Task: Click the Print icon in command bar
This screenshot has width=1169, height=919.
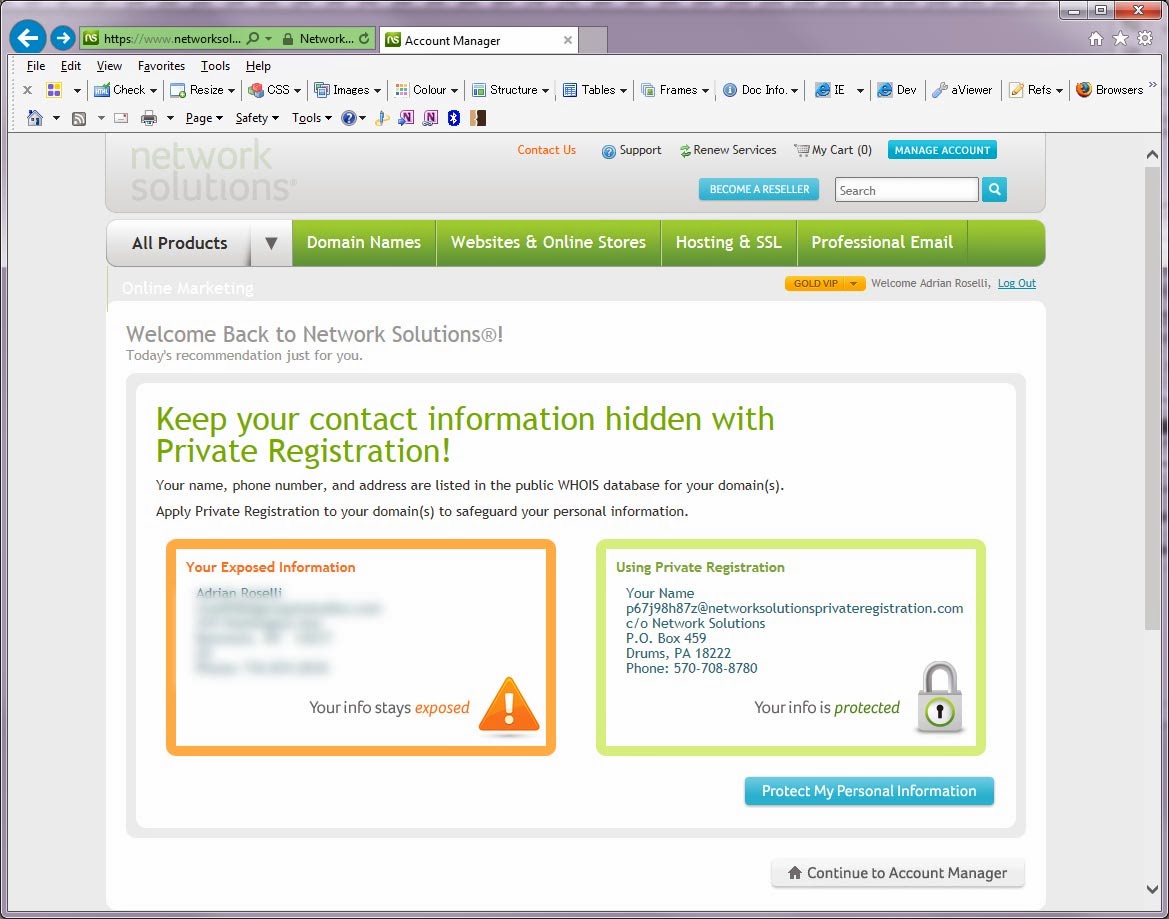Action: tap(149, 118)
